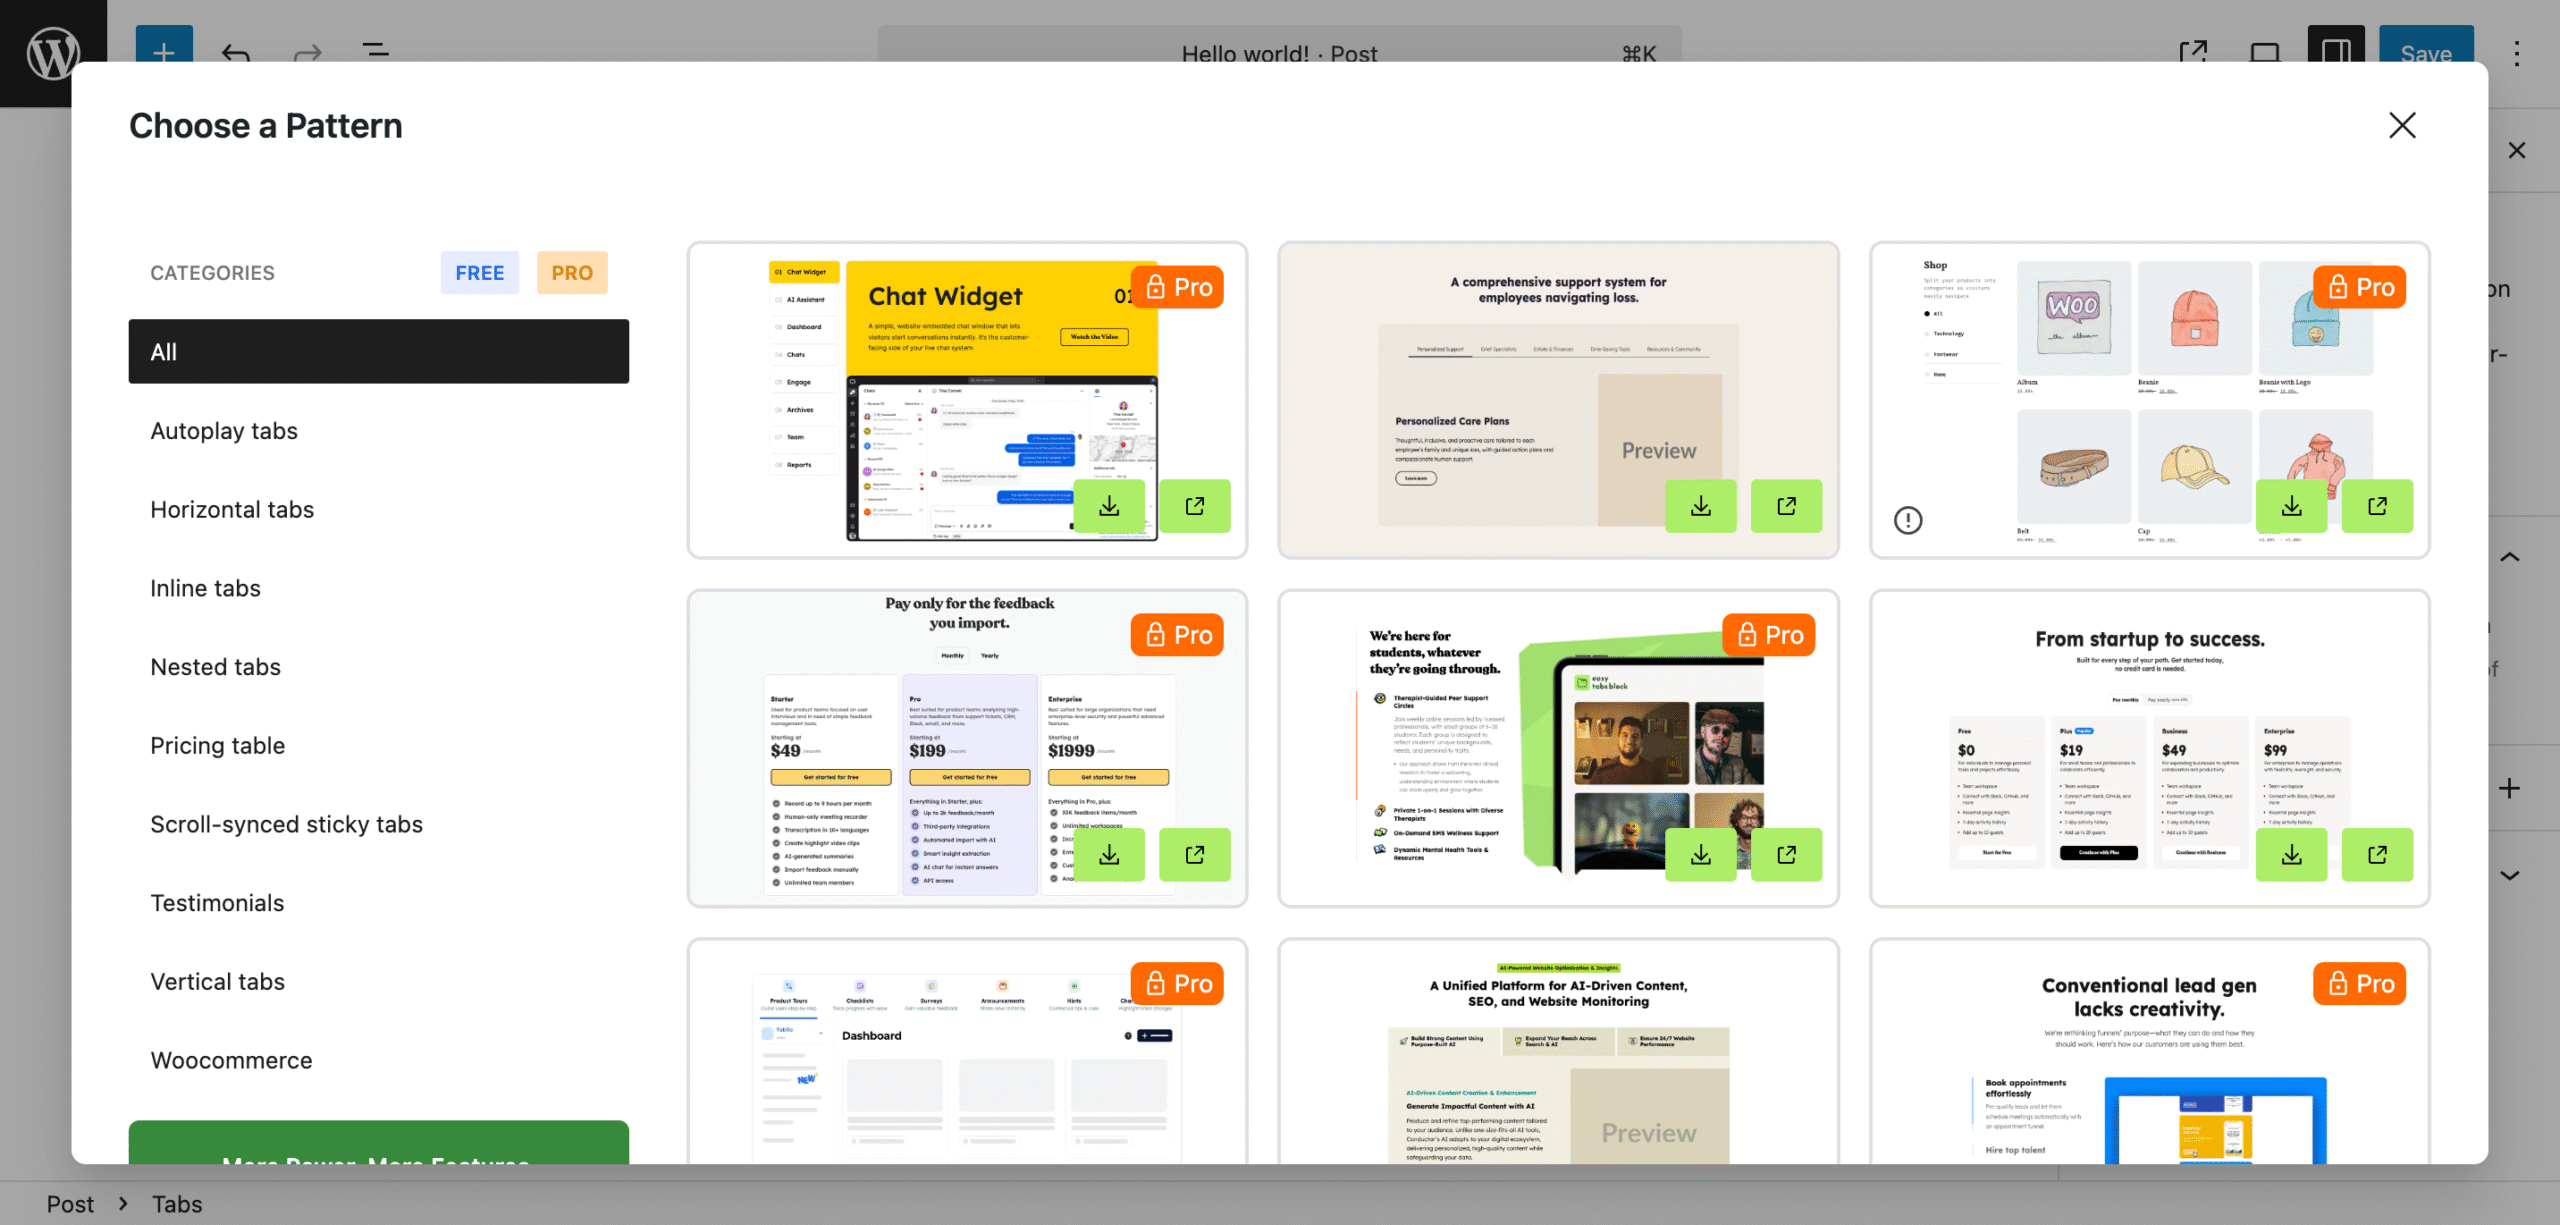Select the Pricing table category
Screen dimensions: 2560x1225
(218, 745)
